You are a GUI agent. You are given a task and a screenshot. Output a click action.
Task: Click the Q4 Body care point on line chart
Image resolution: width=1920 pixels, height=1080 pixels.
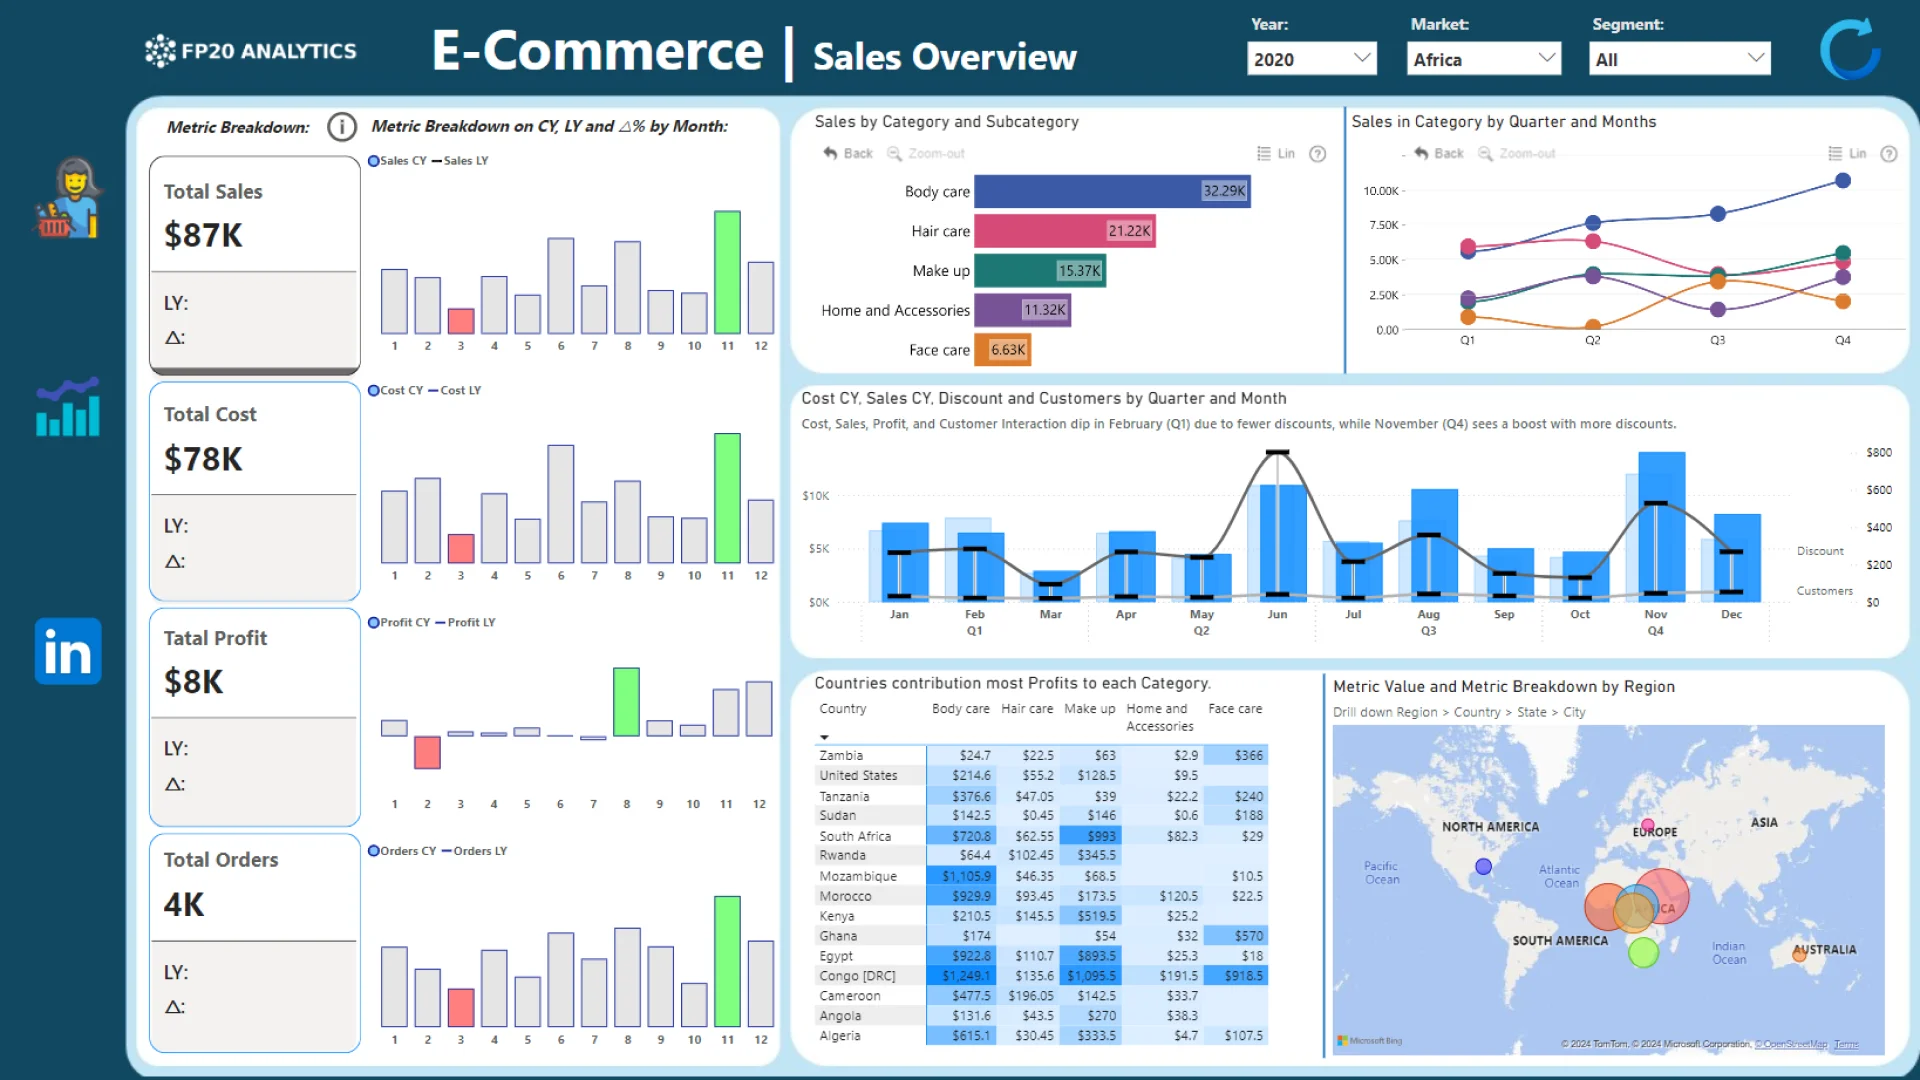(1843, 181)
